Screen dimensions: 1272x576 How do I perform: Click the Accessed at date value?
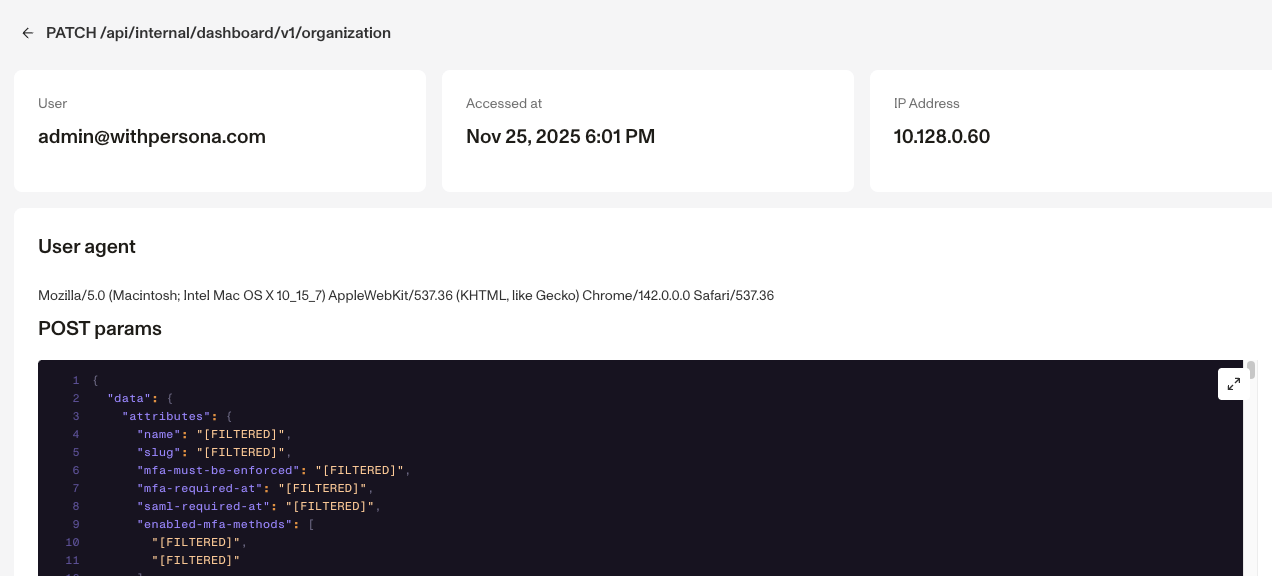coord(560,137)
